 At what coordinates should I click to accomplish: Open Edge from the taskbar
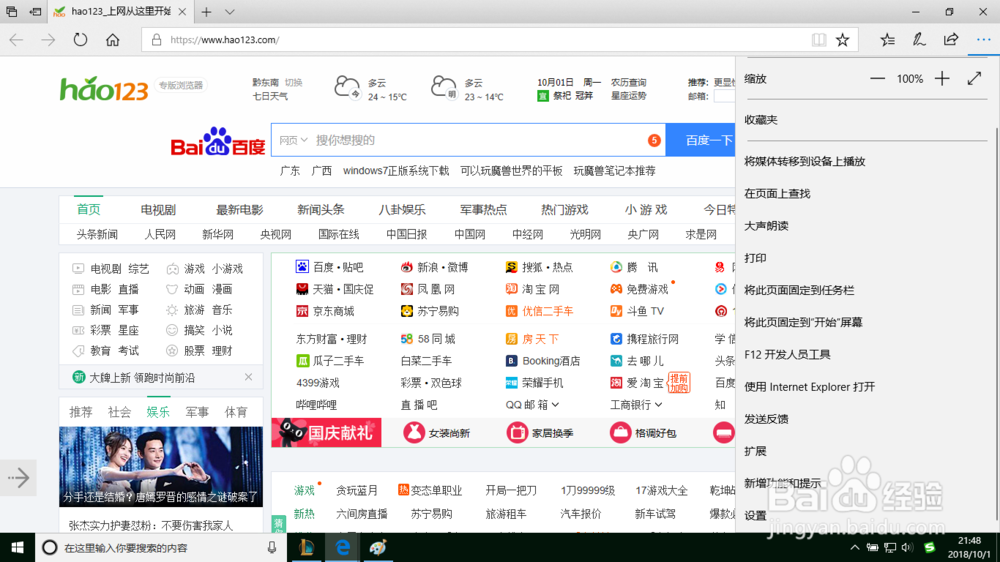pyautogui.click(x=342, y=547)
